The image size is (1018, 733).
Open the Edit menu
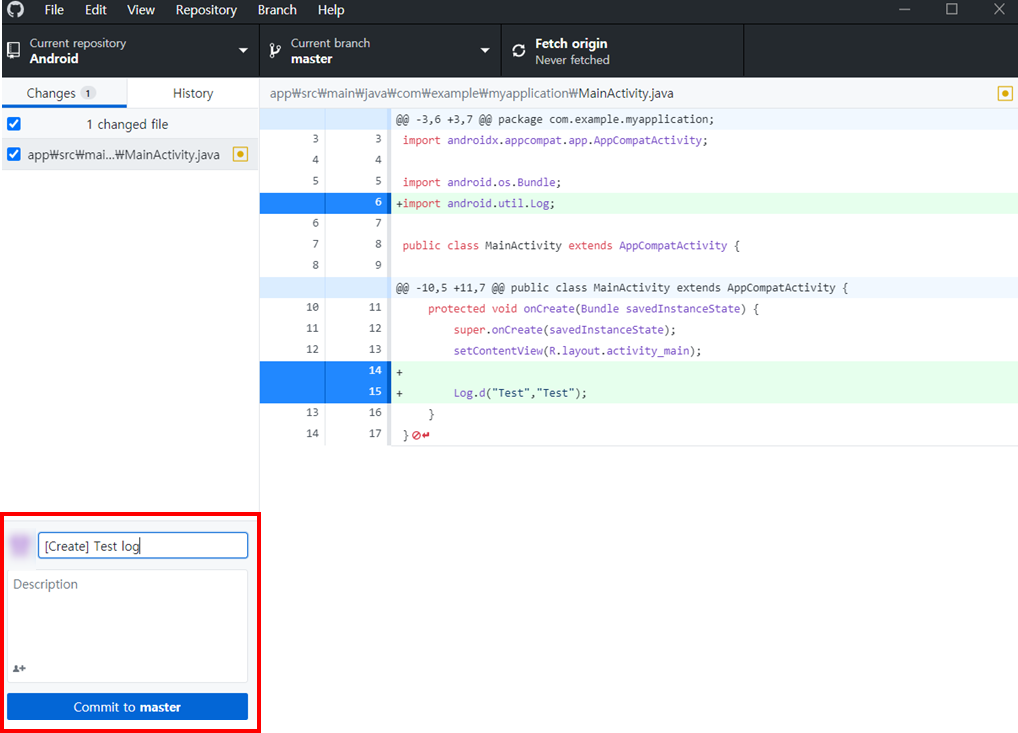pyautogui.click(x=95, y=10)
